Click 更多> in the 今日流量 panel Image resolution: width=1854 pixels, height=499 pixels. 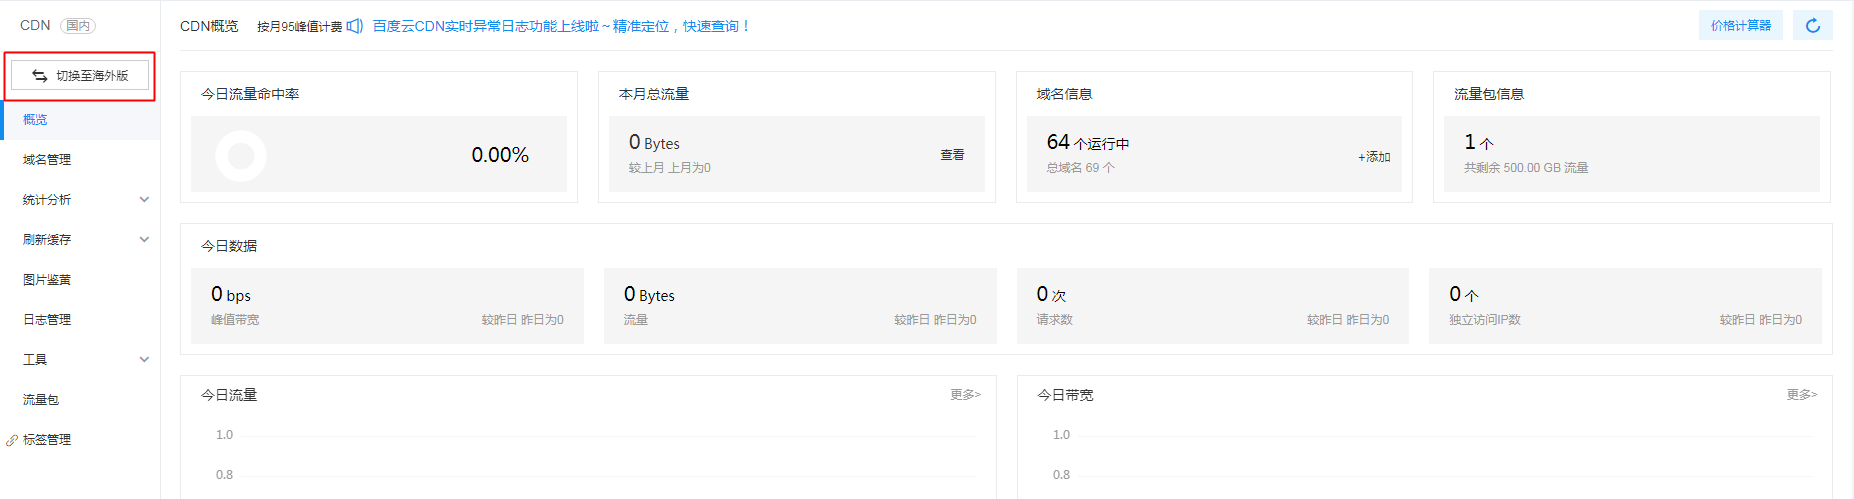[x=965, y=395]
